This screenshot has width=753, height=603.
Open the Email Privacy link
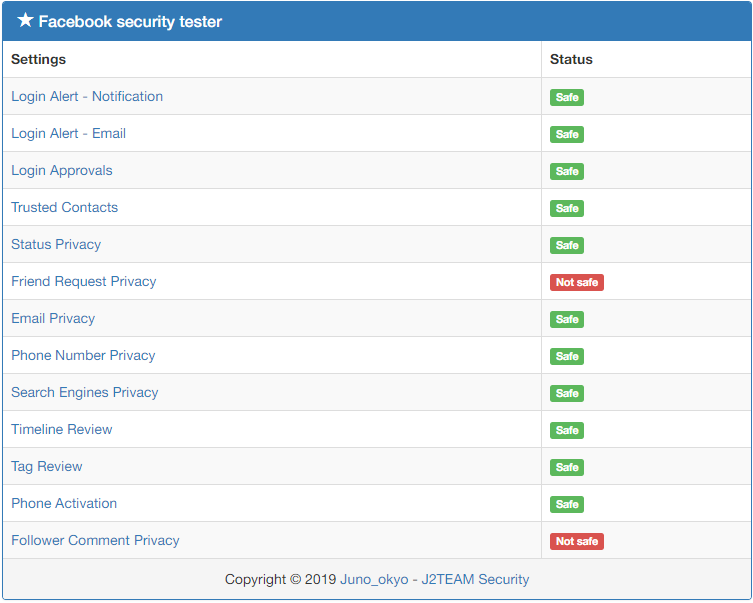[x=53, y=318]
